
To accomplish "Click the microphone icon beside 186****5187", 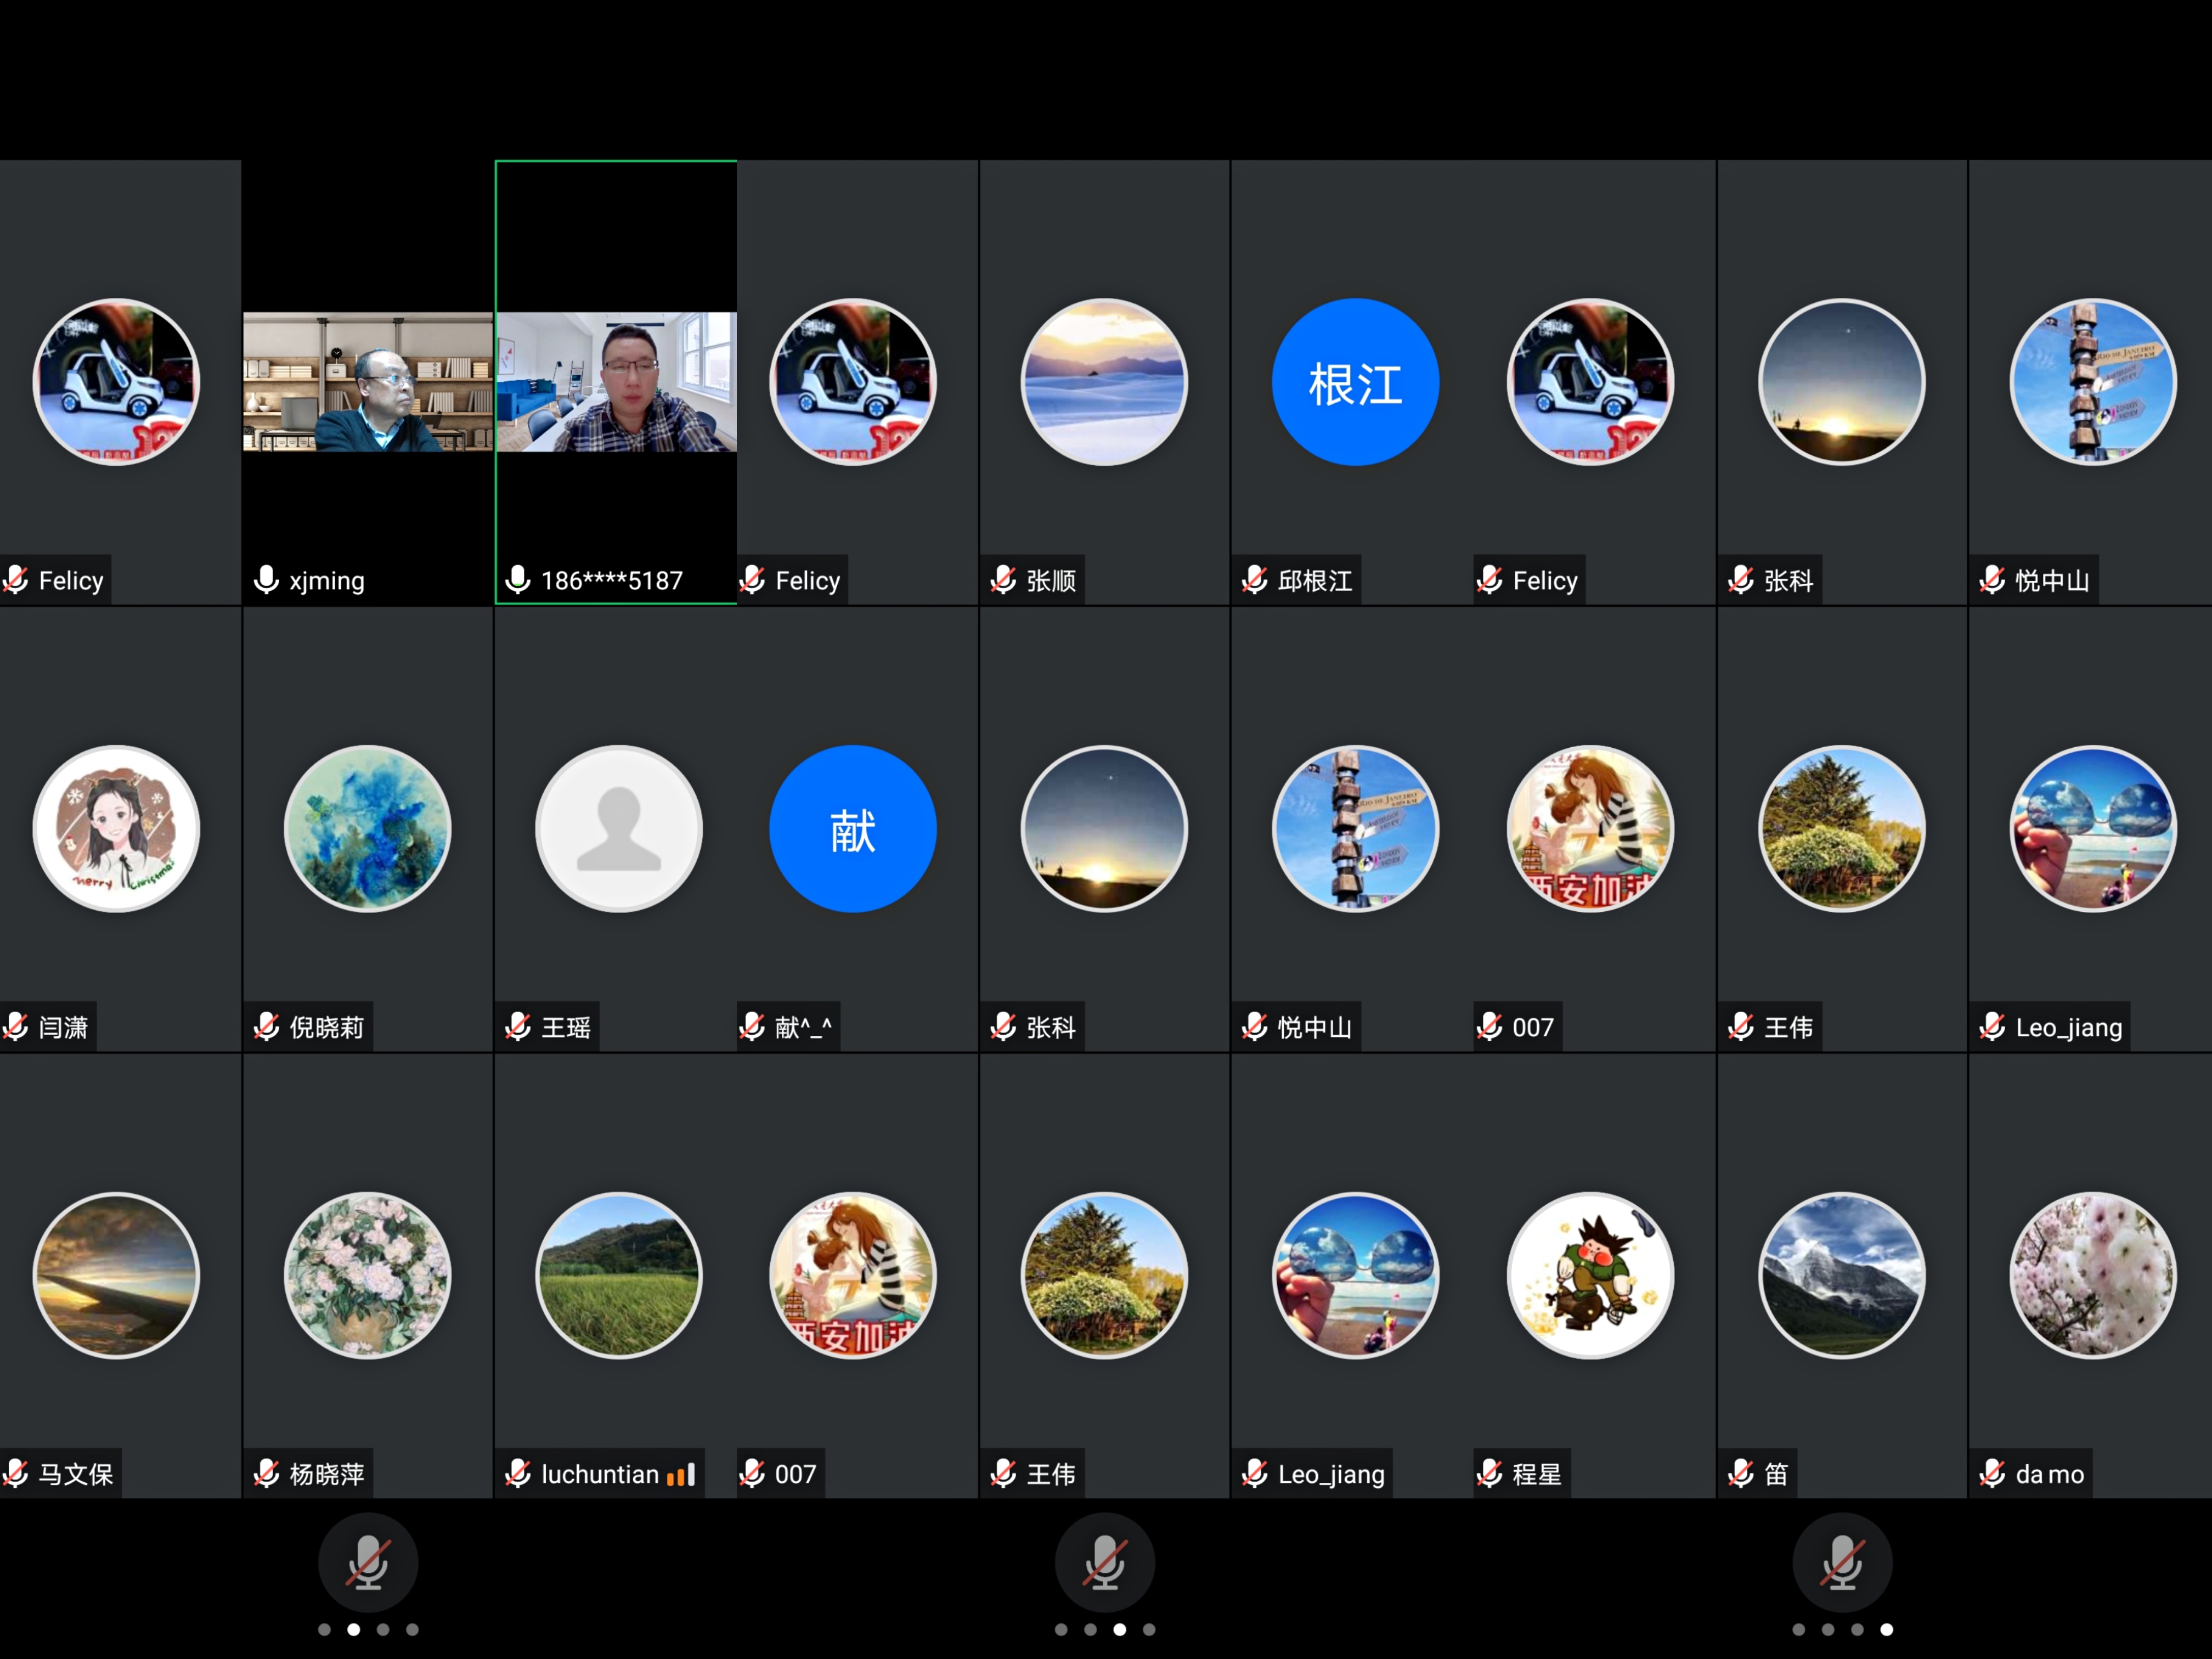I will click(517, 580).
